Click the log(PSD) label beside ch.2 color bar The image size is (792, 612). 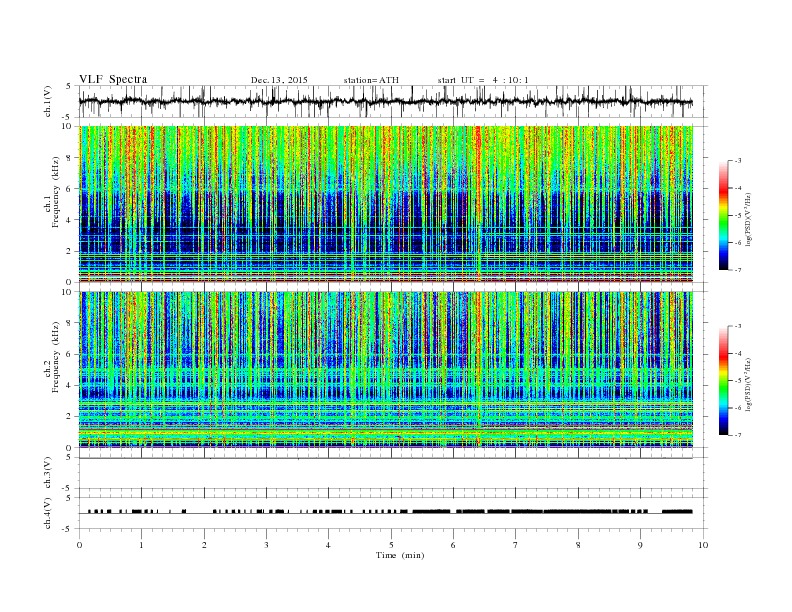748,384
